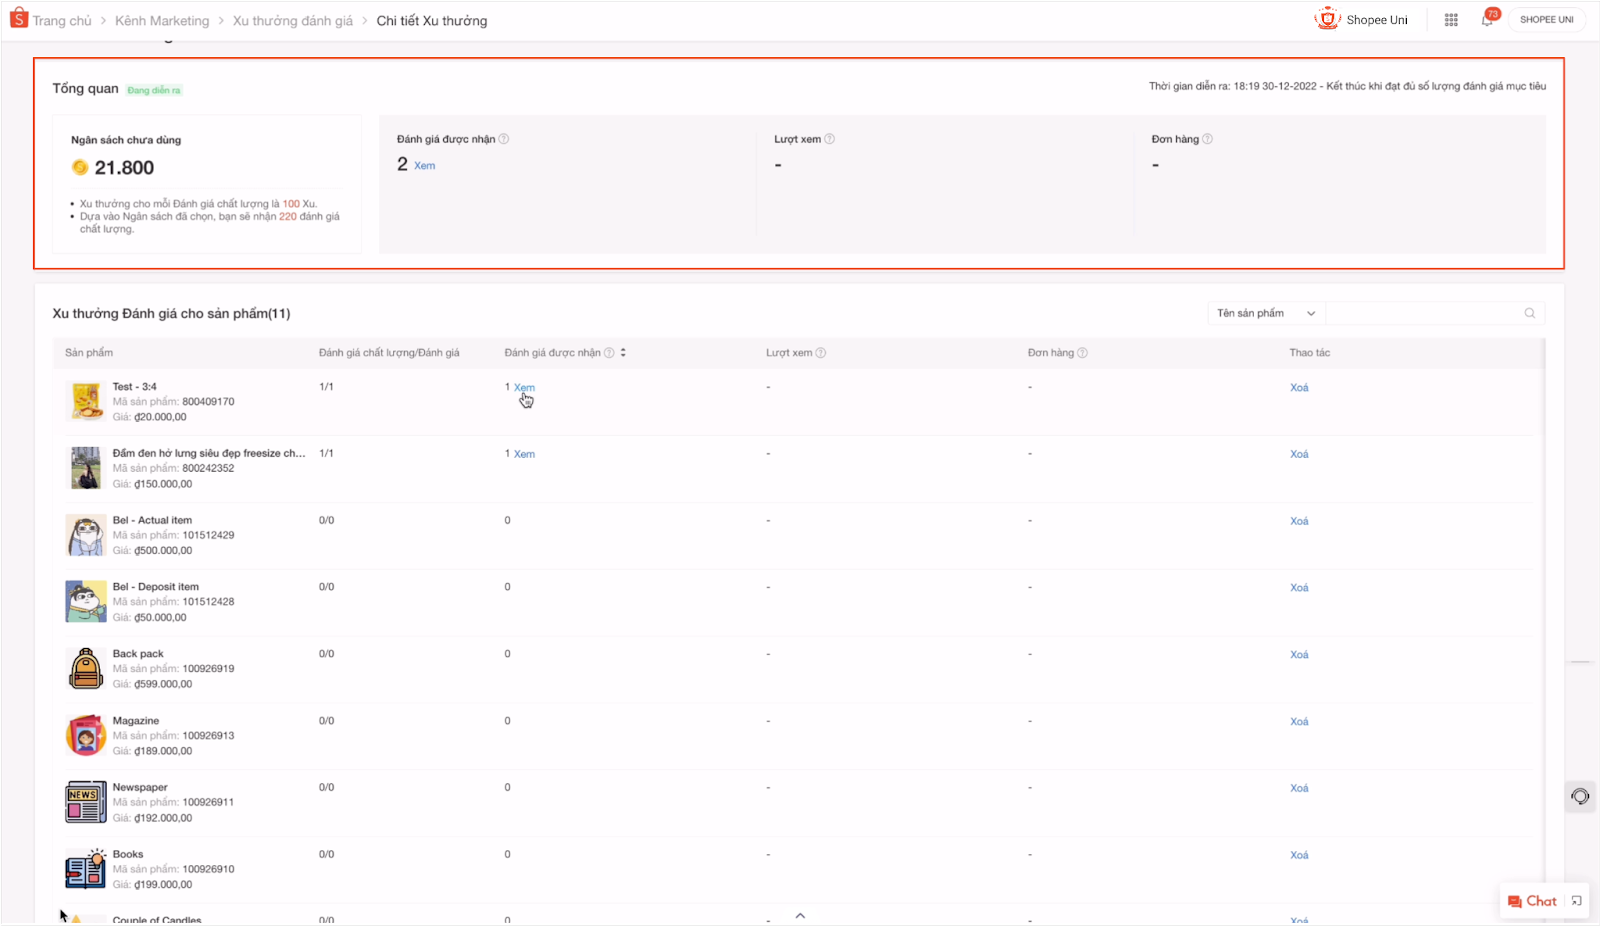Click the Shopee Uni mascot icon

coord(1327,19)
